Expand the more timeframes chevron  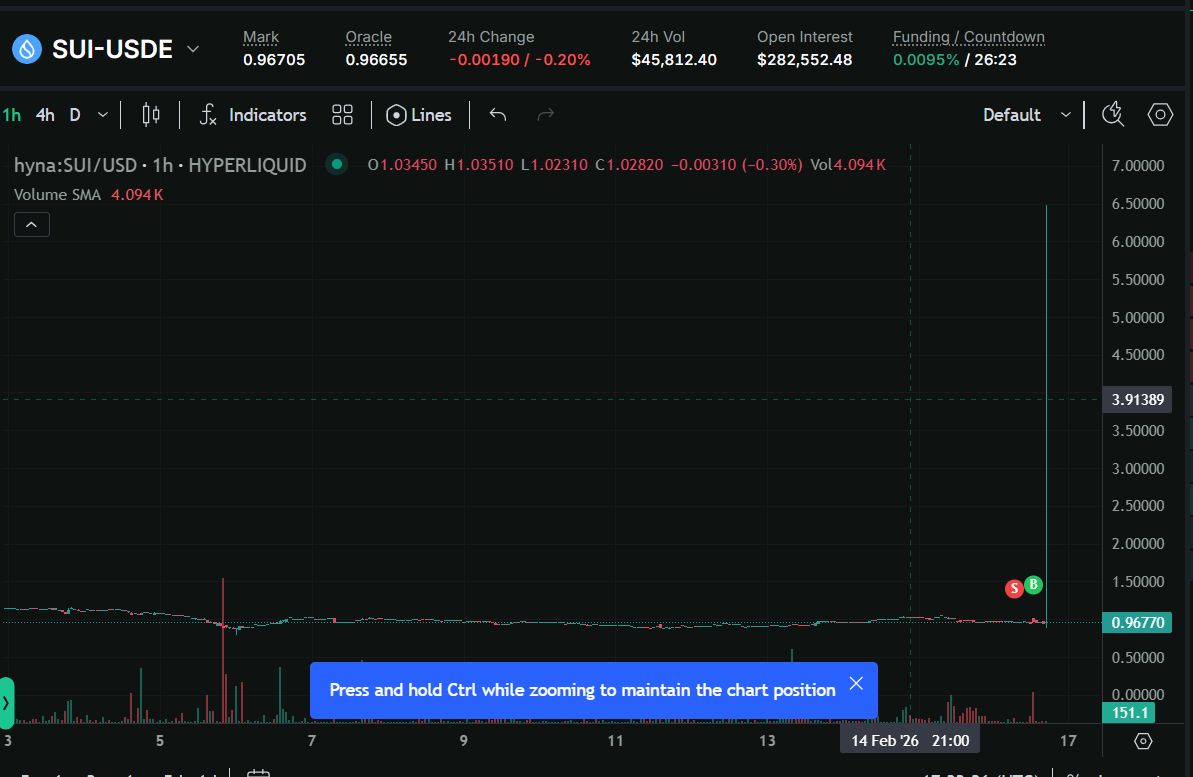pos(103,115)
